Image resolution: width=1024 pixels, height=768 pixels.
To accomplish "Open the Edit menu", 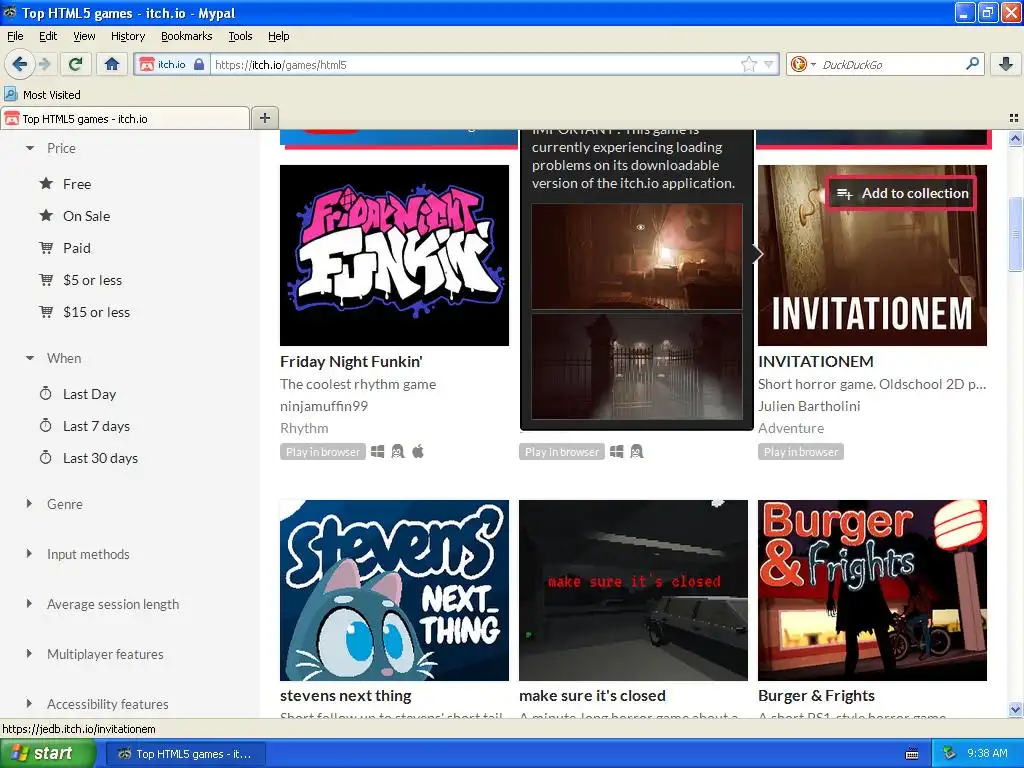I will tap(48, 36).
